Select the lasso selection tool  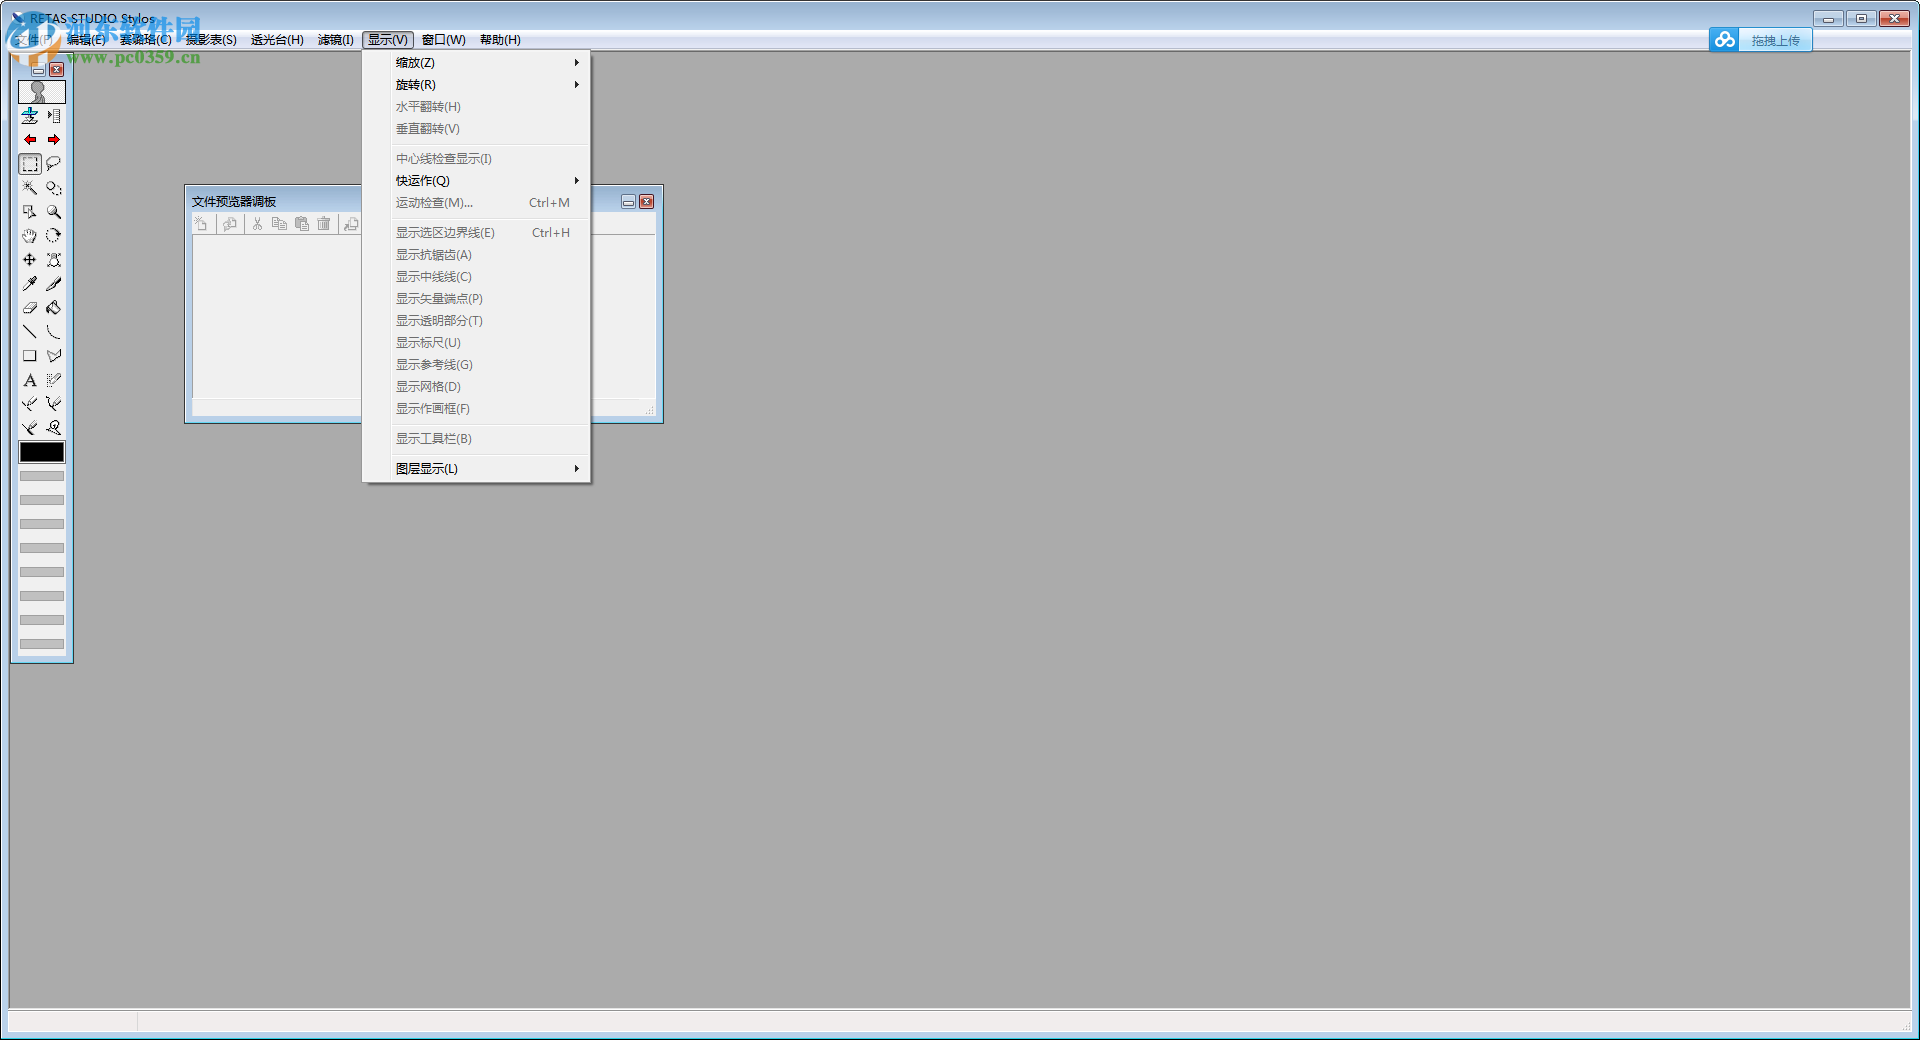pos(54,164)
